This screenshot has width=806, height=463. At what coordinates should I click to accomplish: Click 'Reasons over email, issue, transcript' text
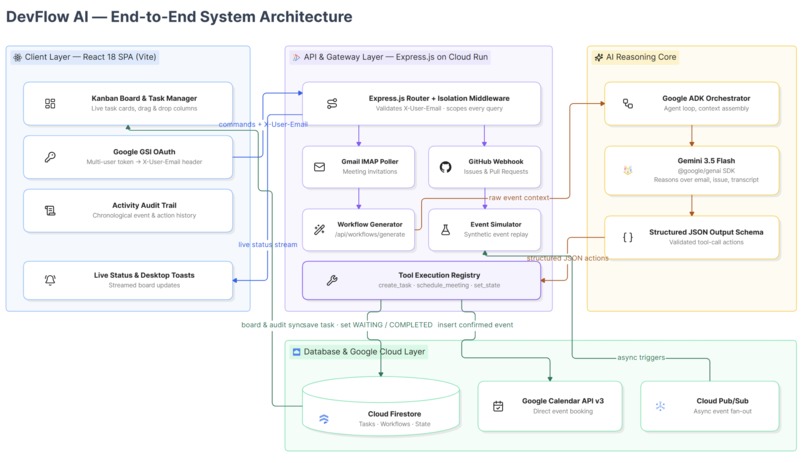point(706,180)
